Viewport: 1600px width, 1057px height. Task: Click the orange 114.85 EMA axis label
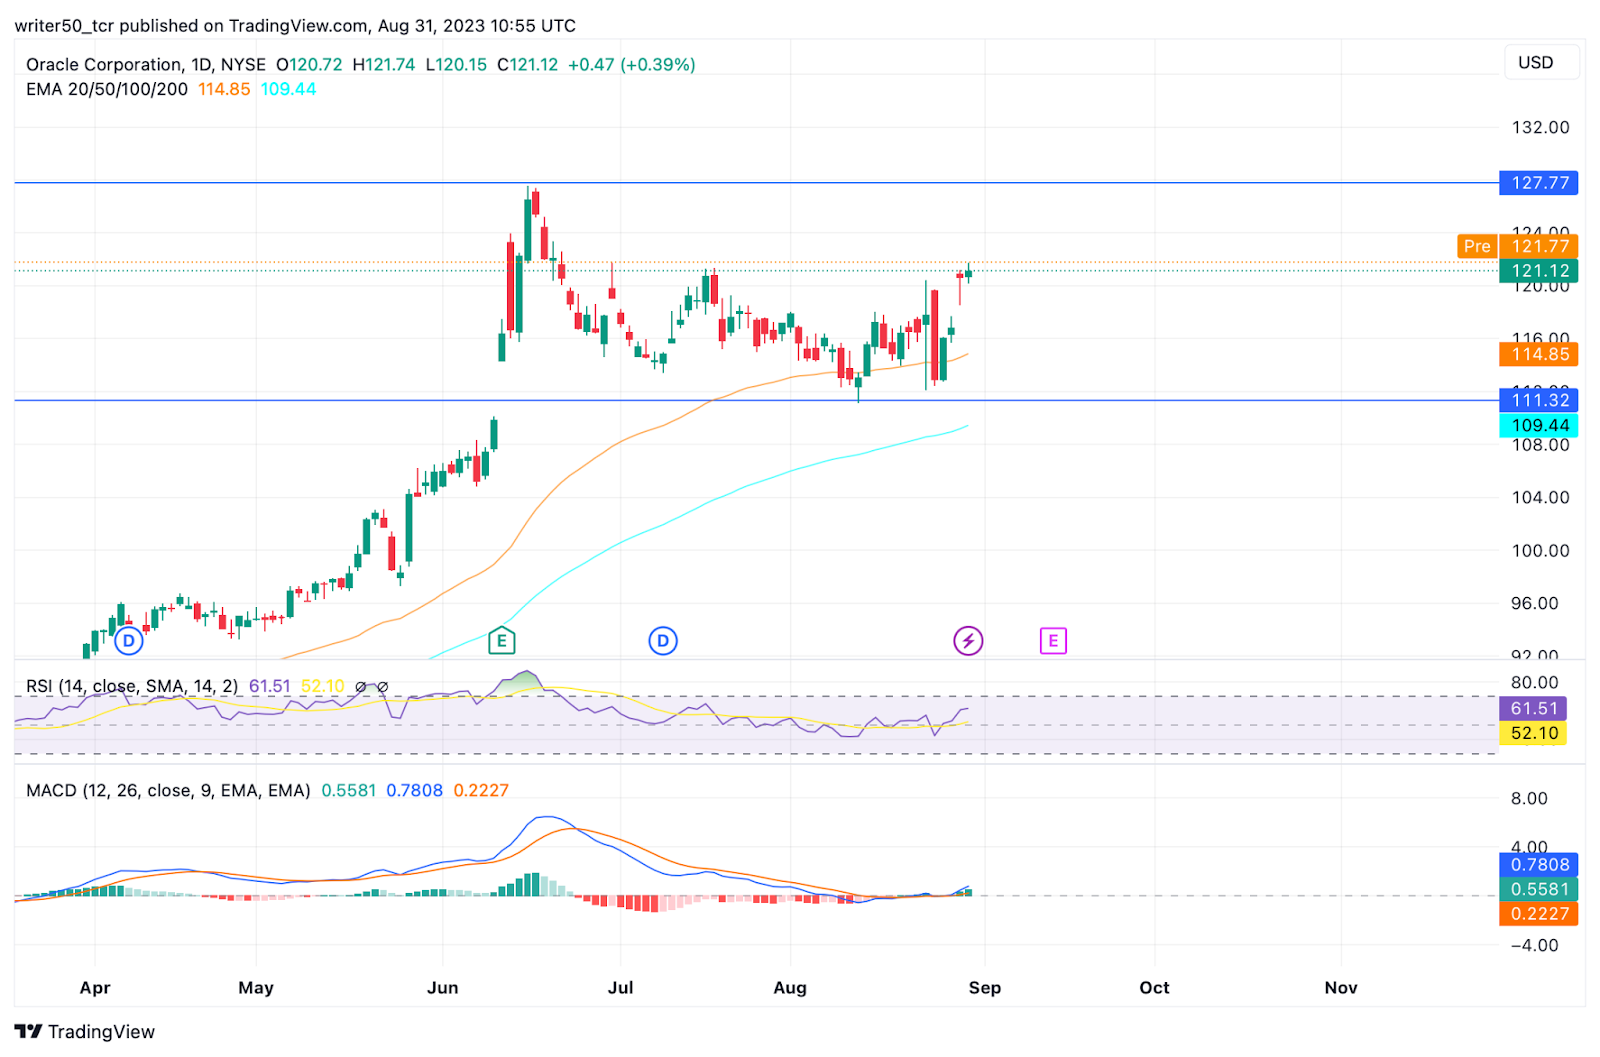coord(1539,354)
